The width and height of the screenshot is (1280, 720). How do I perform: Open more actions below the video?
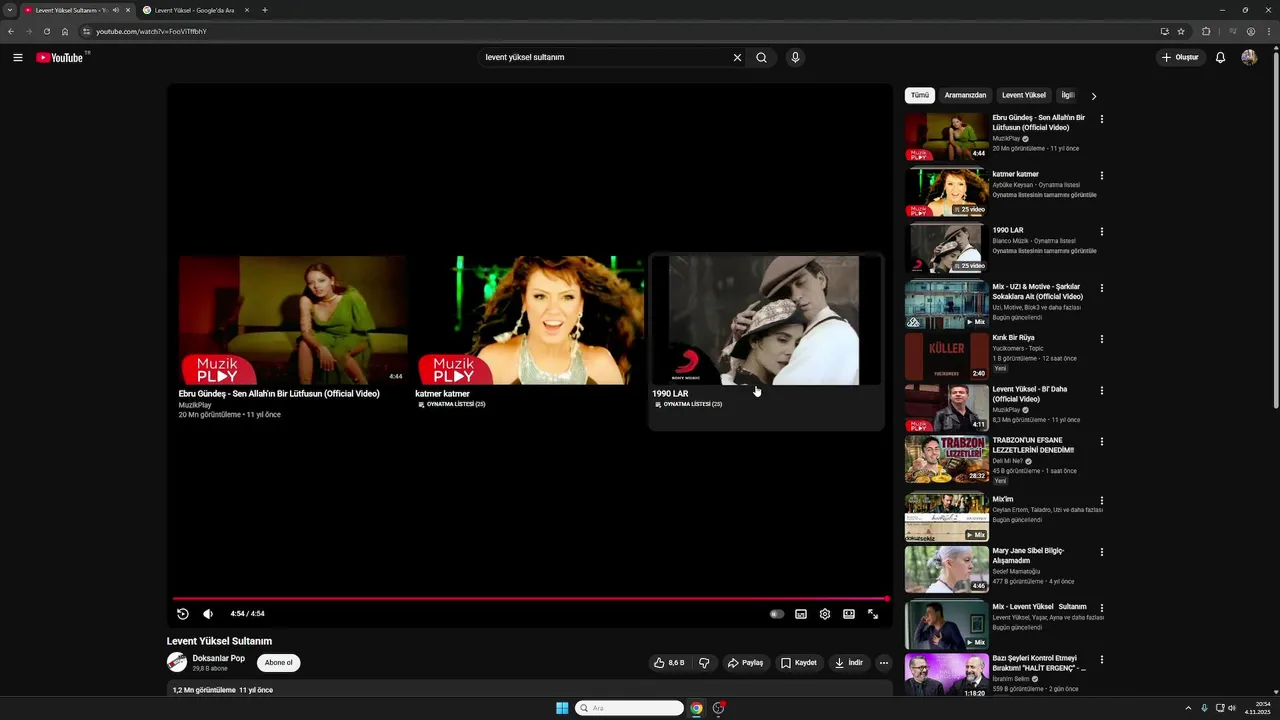[883, 663]
